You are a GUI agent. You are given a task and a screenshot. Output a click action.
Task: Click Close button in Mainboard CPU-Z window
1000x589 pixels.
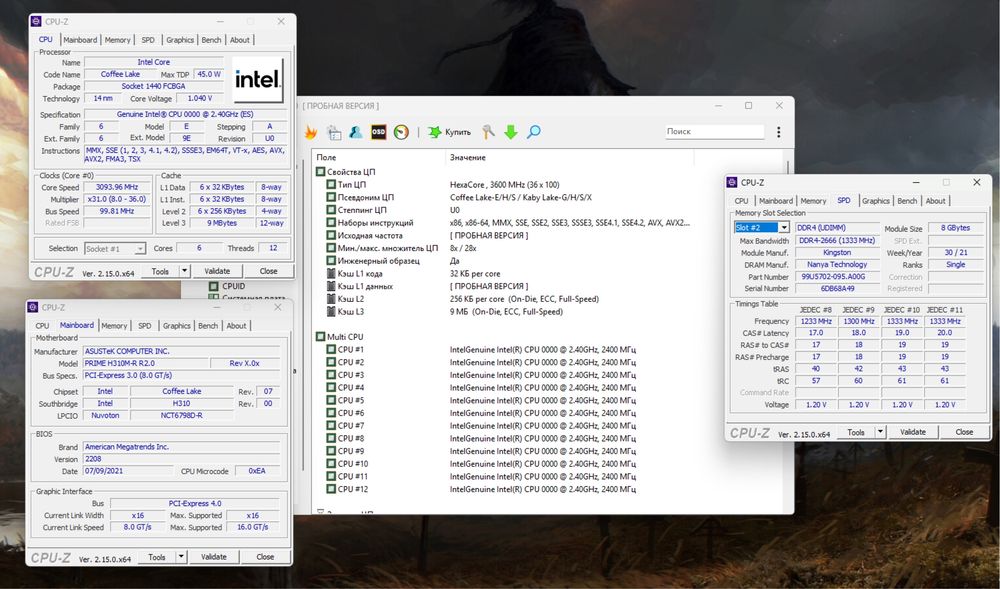point(265,557)
